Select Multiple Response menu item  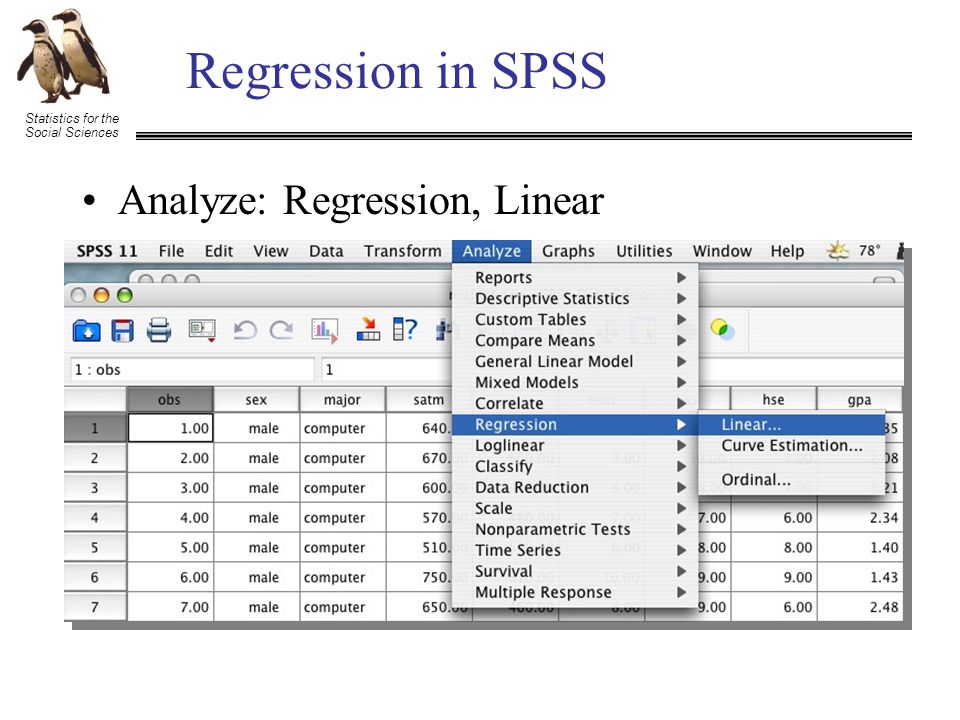(575, 592)
